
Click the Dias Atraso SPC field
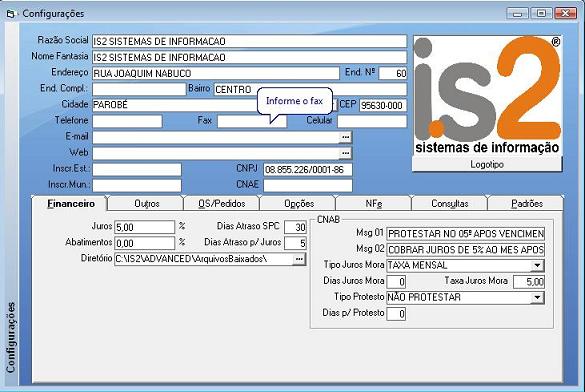point(295,227)
